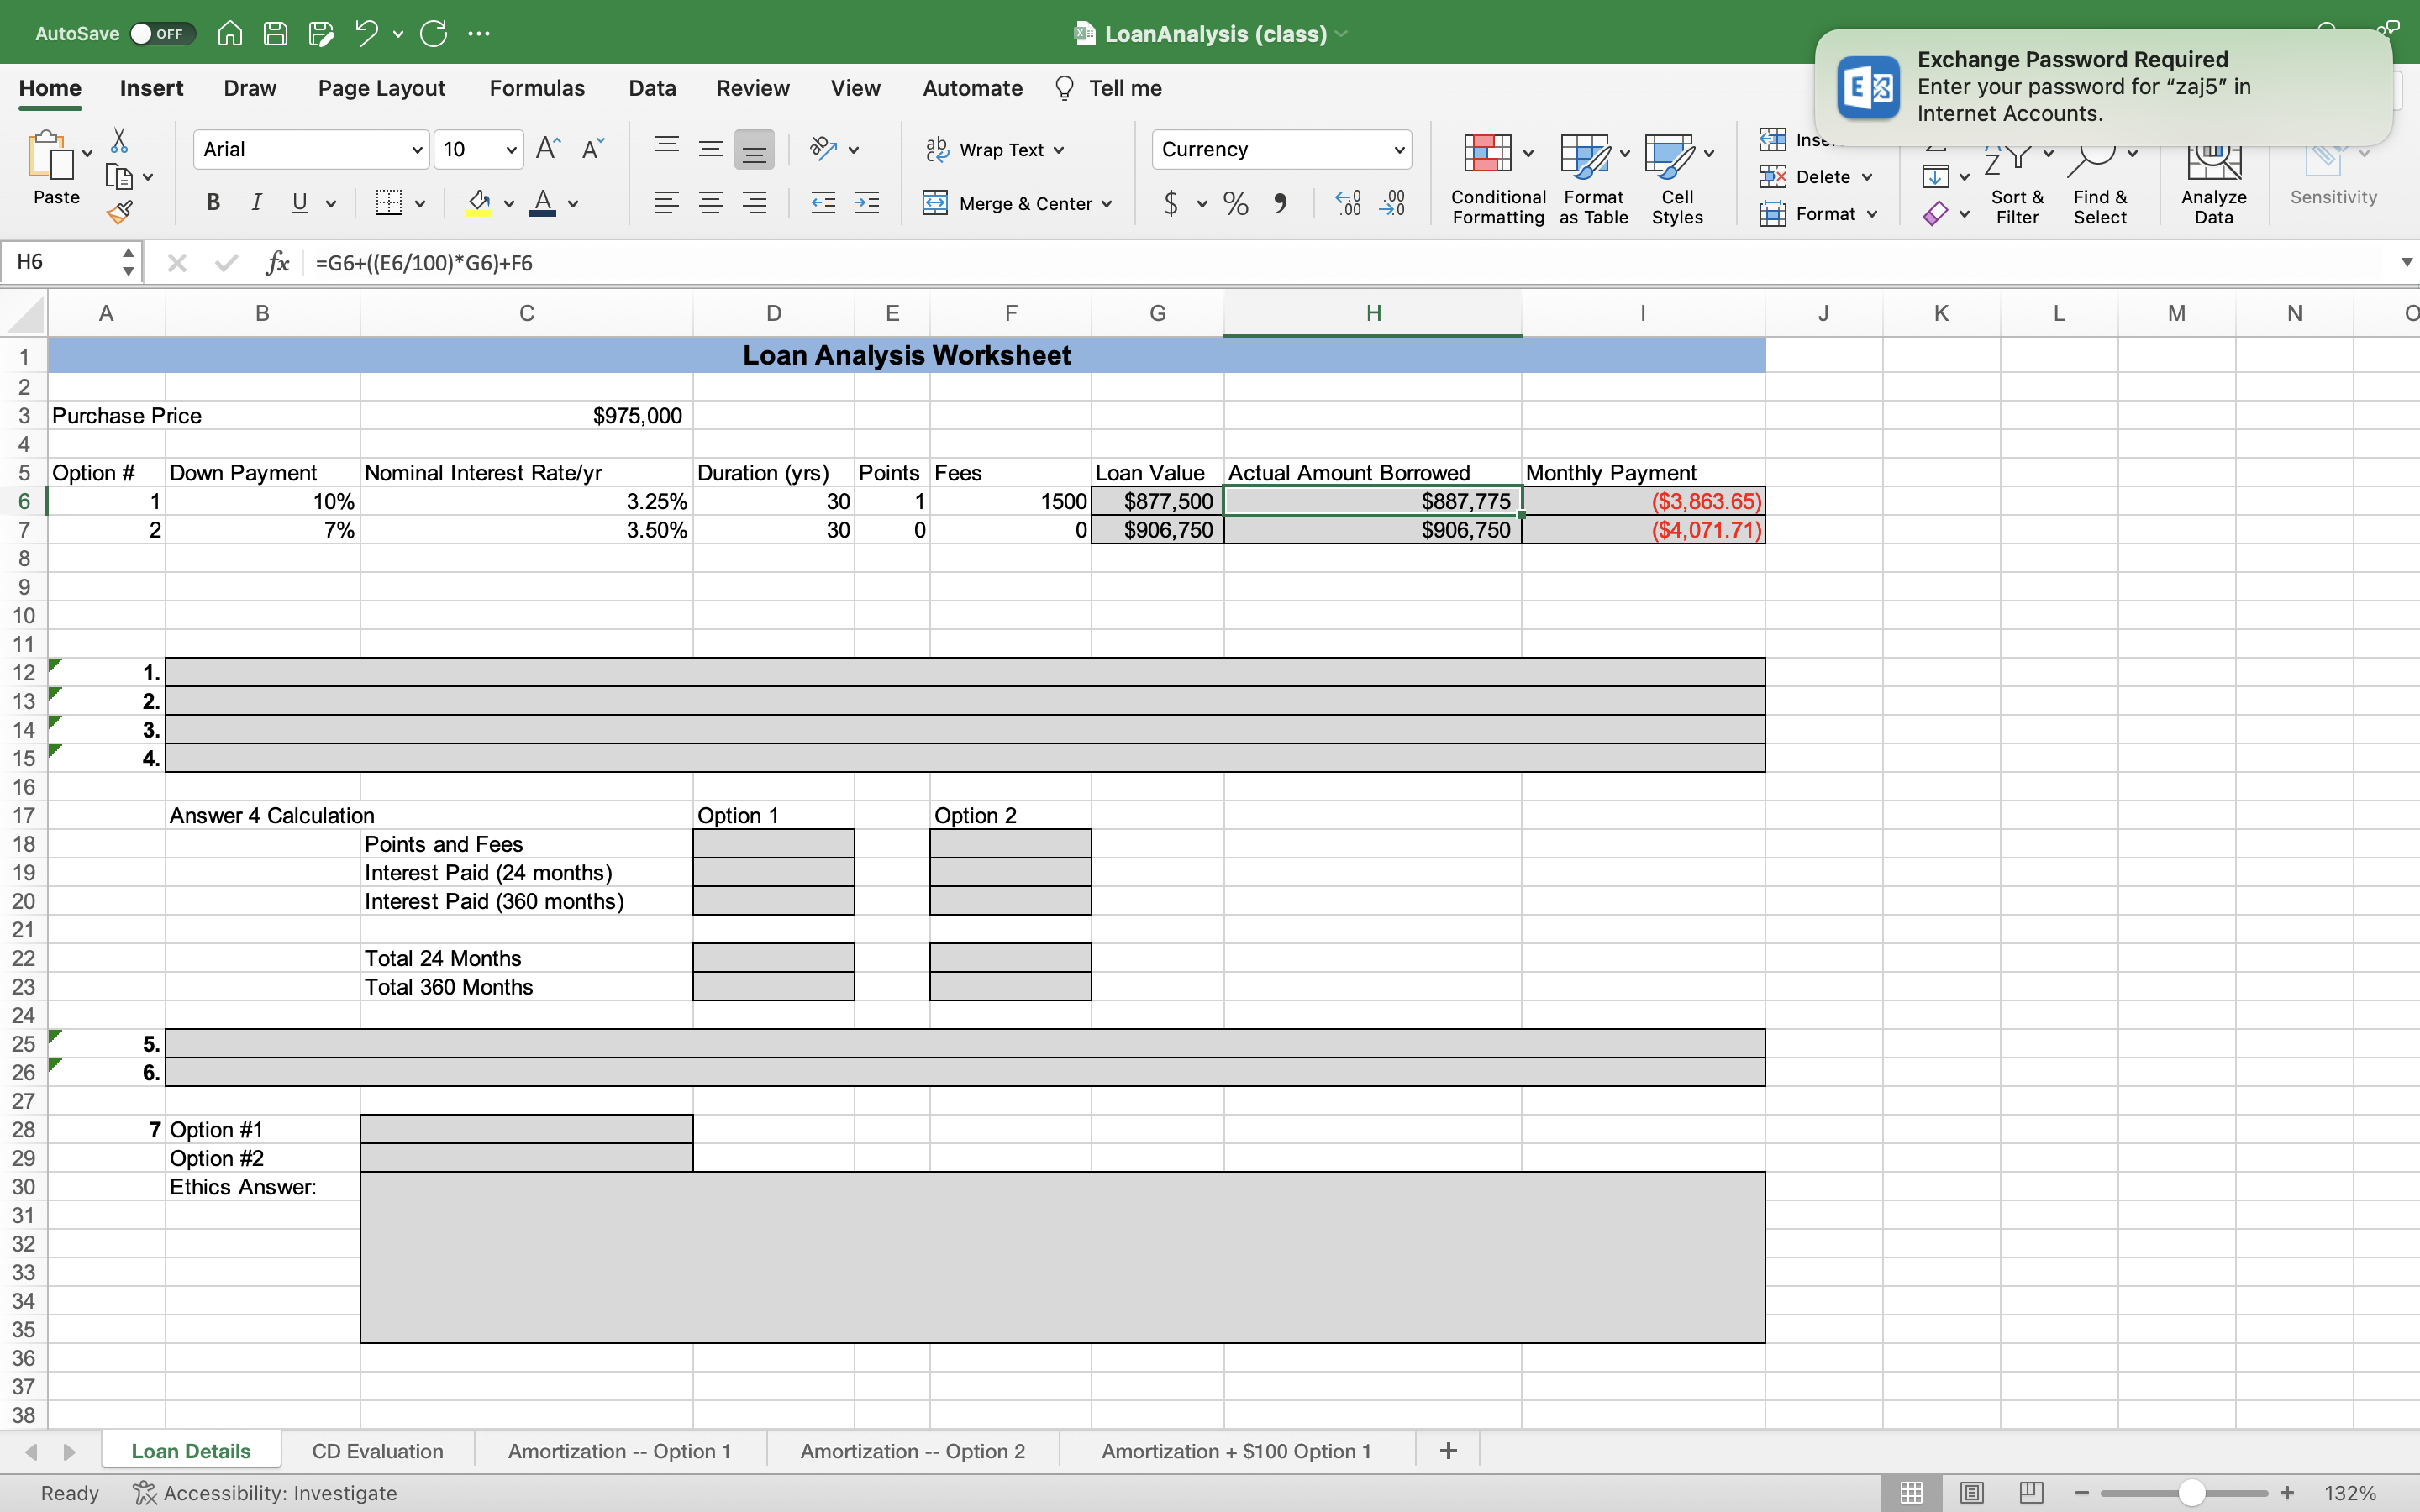The width and height of the screenshot is (2420, 1512).
Task: Open the CD Evaluation sheet tab
Action: (x=378, y=1450)
